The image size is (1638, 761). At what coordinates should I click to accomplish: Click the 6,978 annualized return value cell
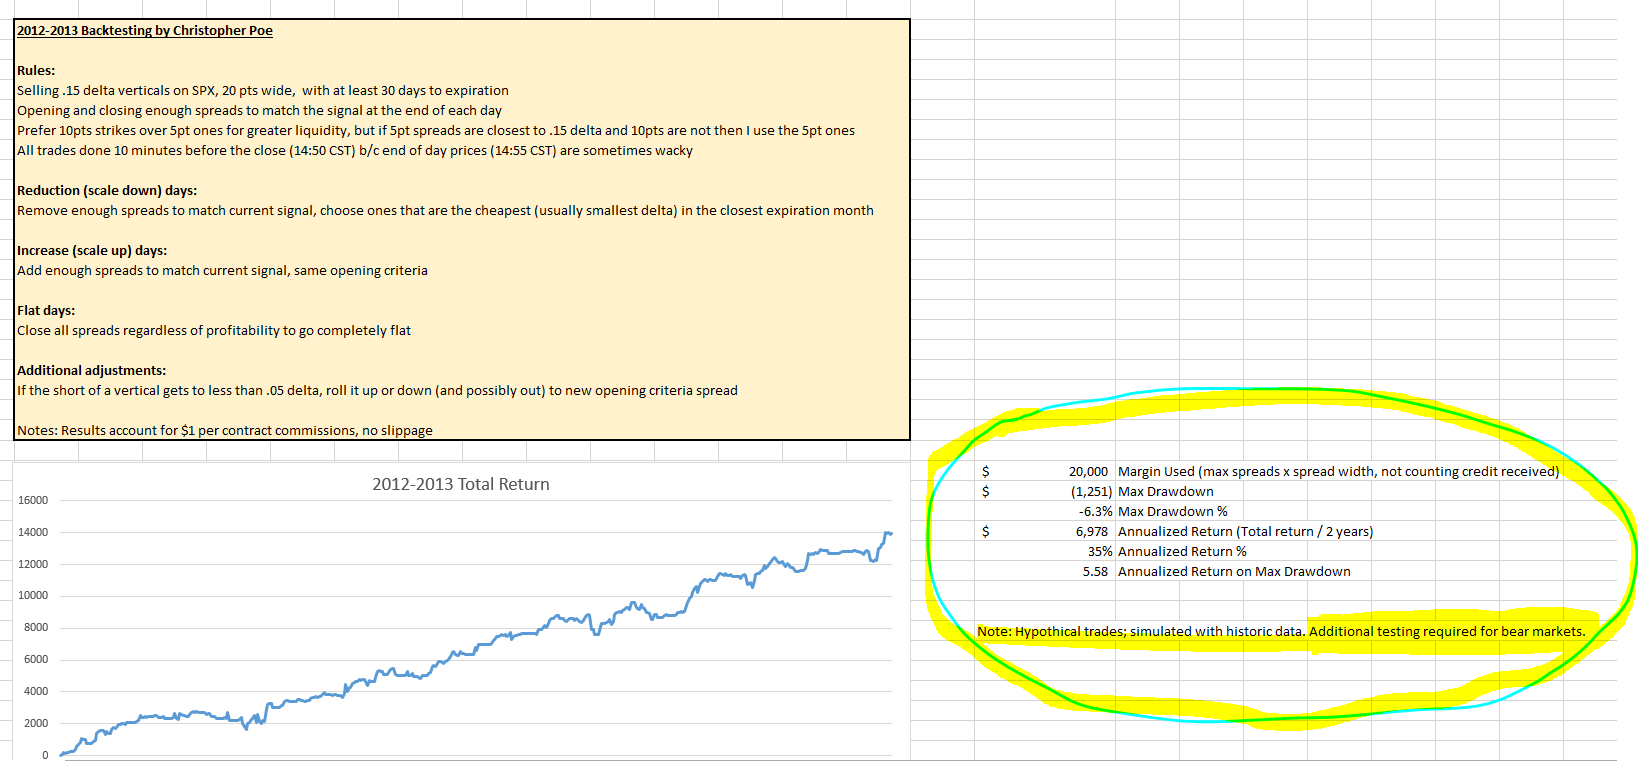(1091, 532)
